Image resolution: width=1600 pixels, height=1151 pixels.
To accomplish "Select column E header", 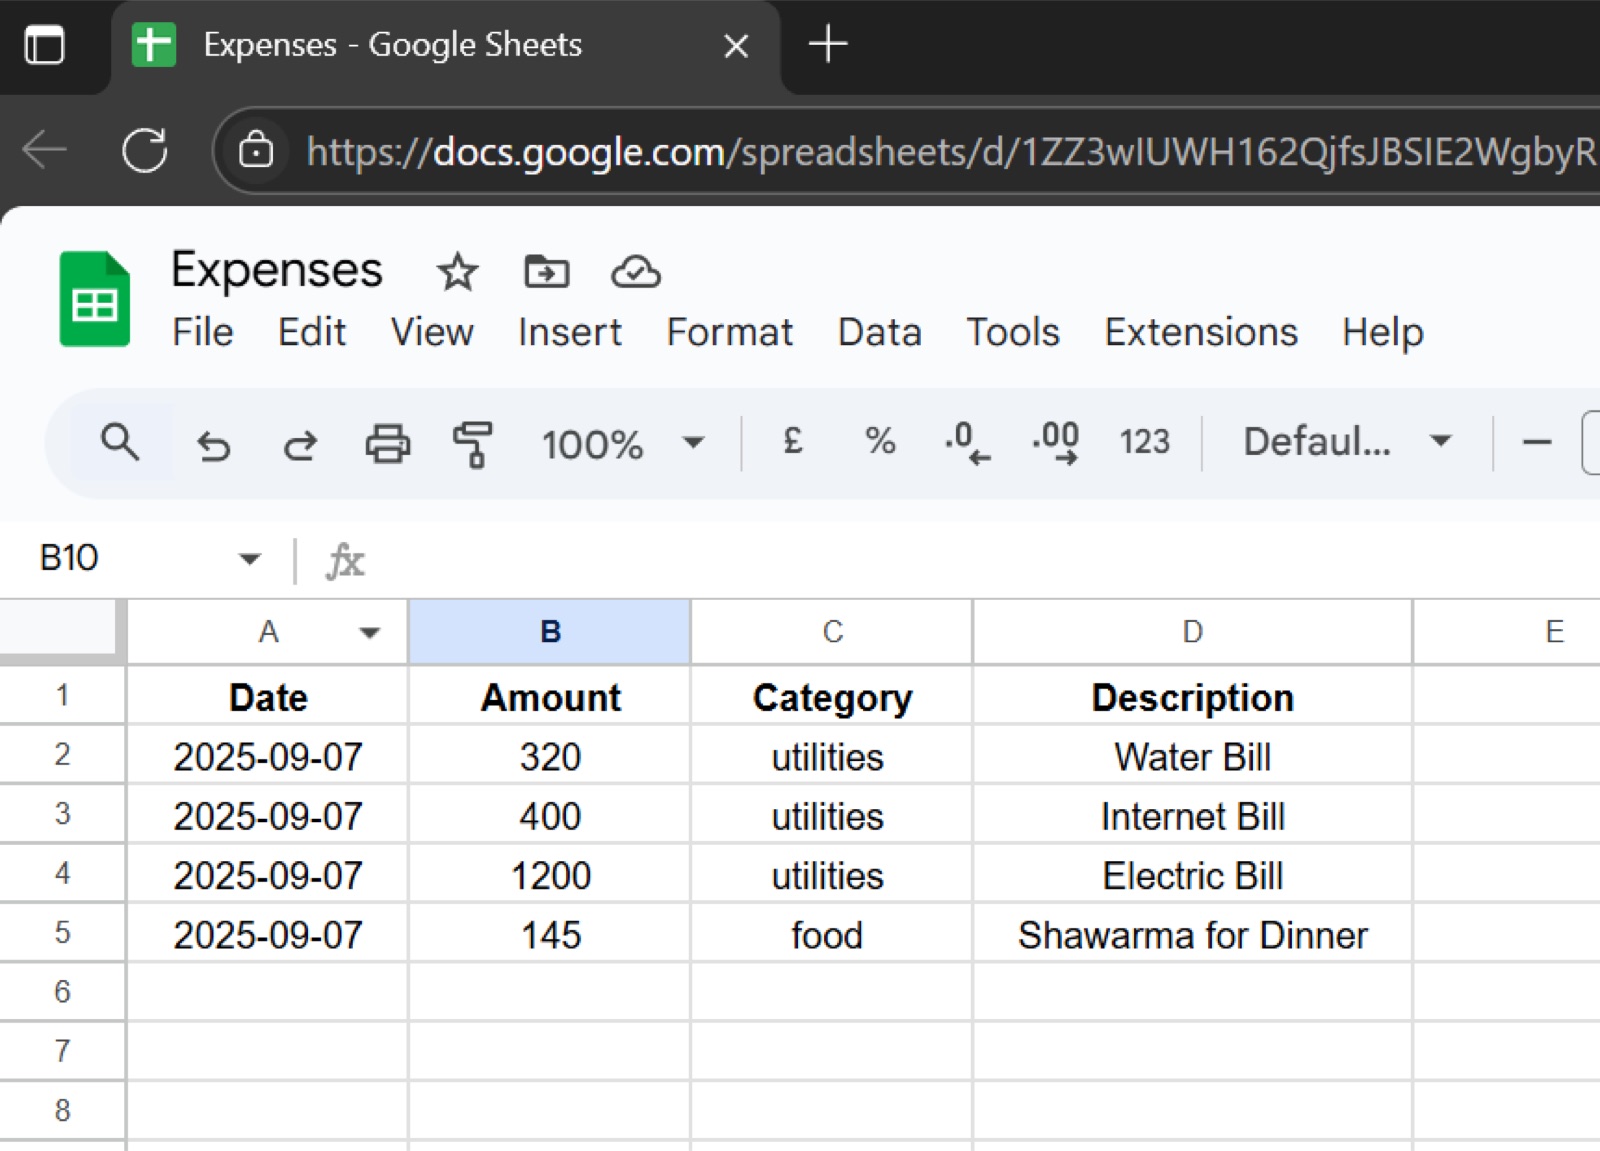I will tap(1508, 632).
